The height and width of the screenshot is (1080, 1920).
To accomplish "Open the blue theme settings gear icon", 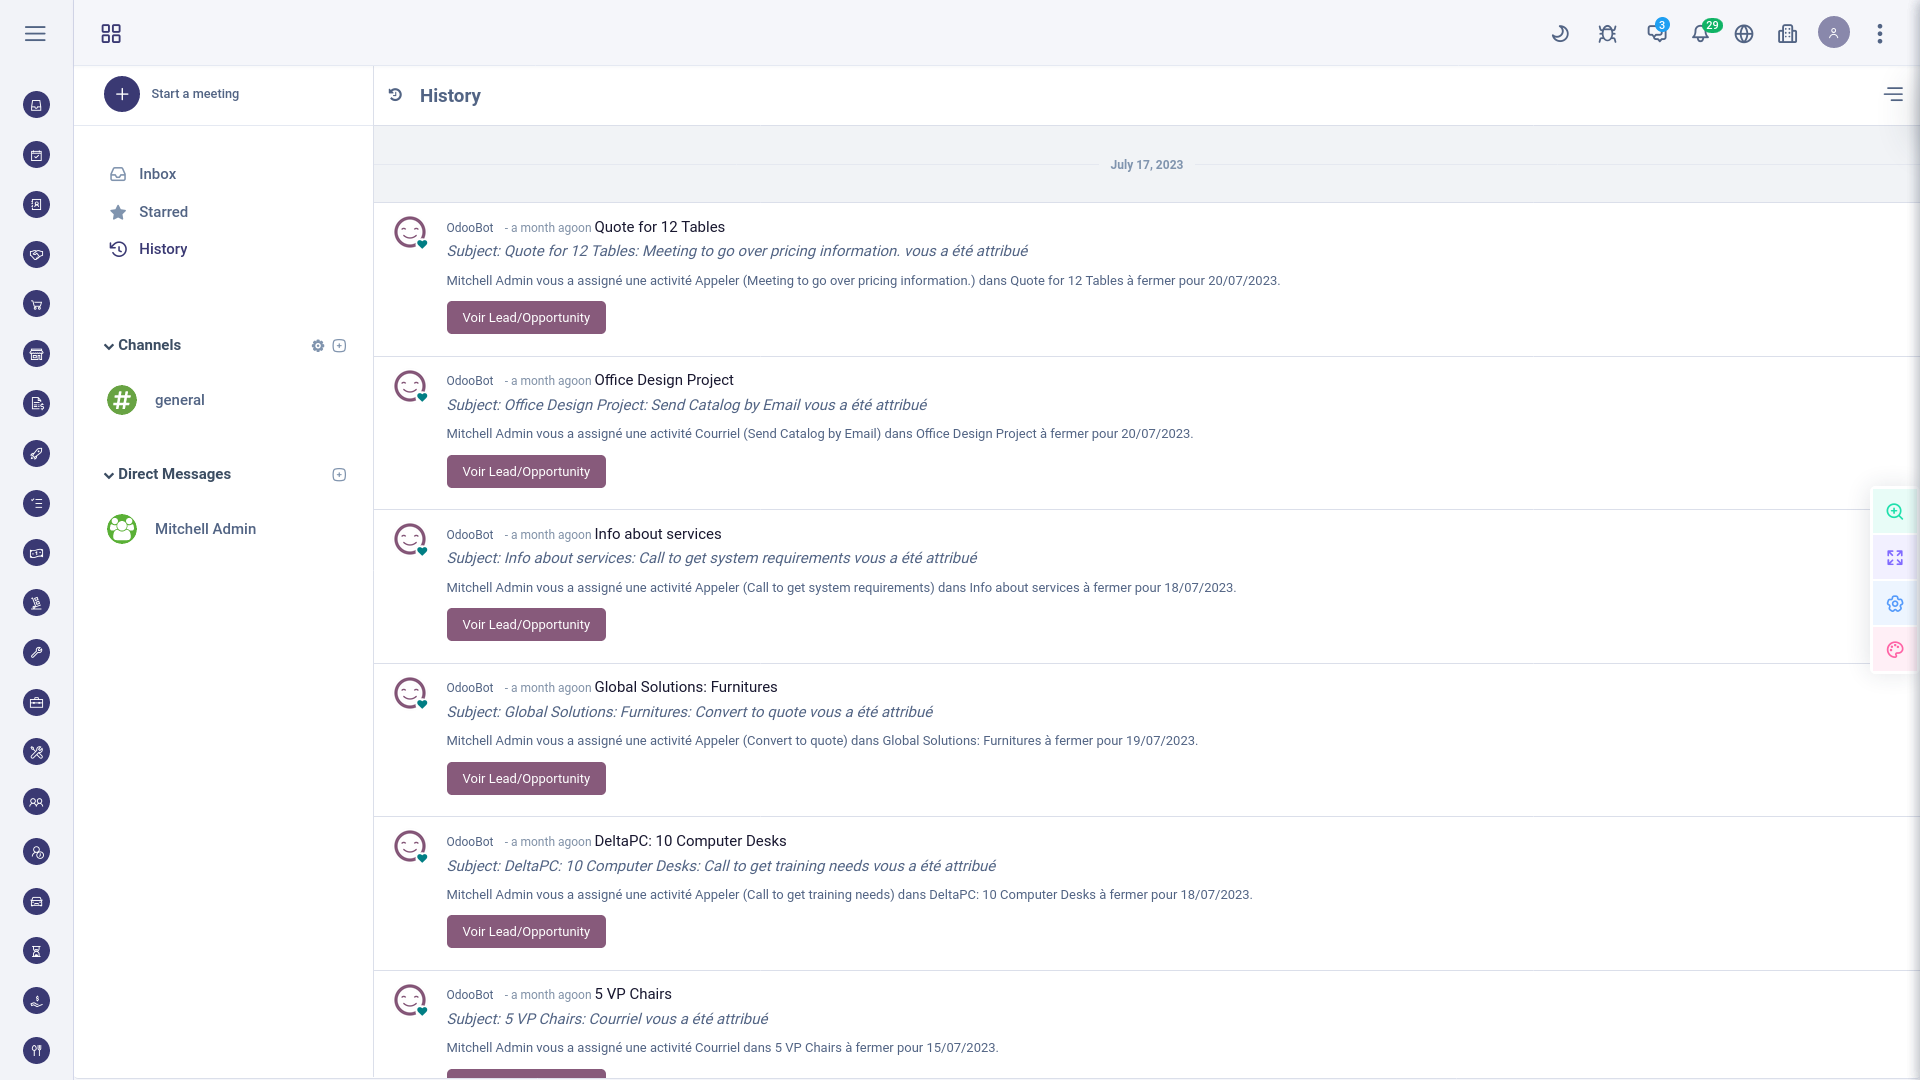I will (1895, 604).
